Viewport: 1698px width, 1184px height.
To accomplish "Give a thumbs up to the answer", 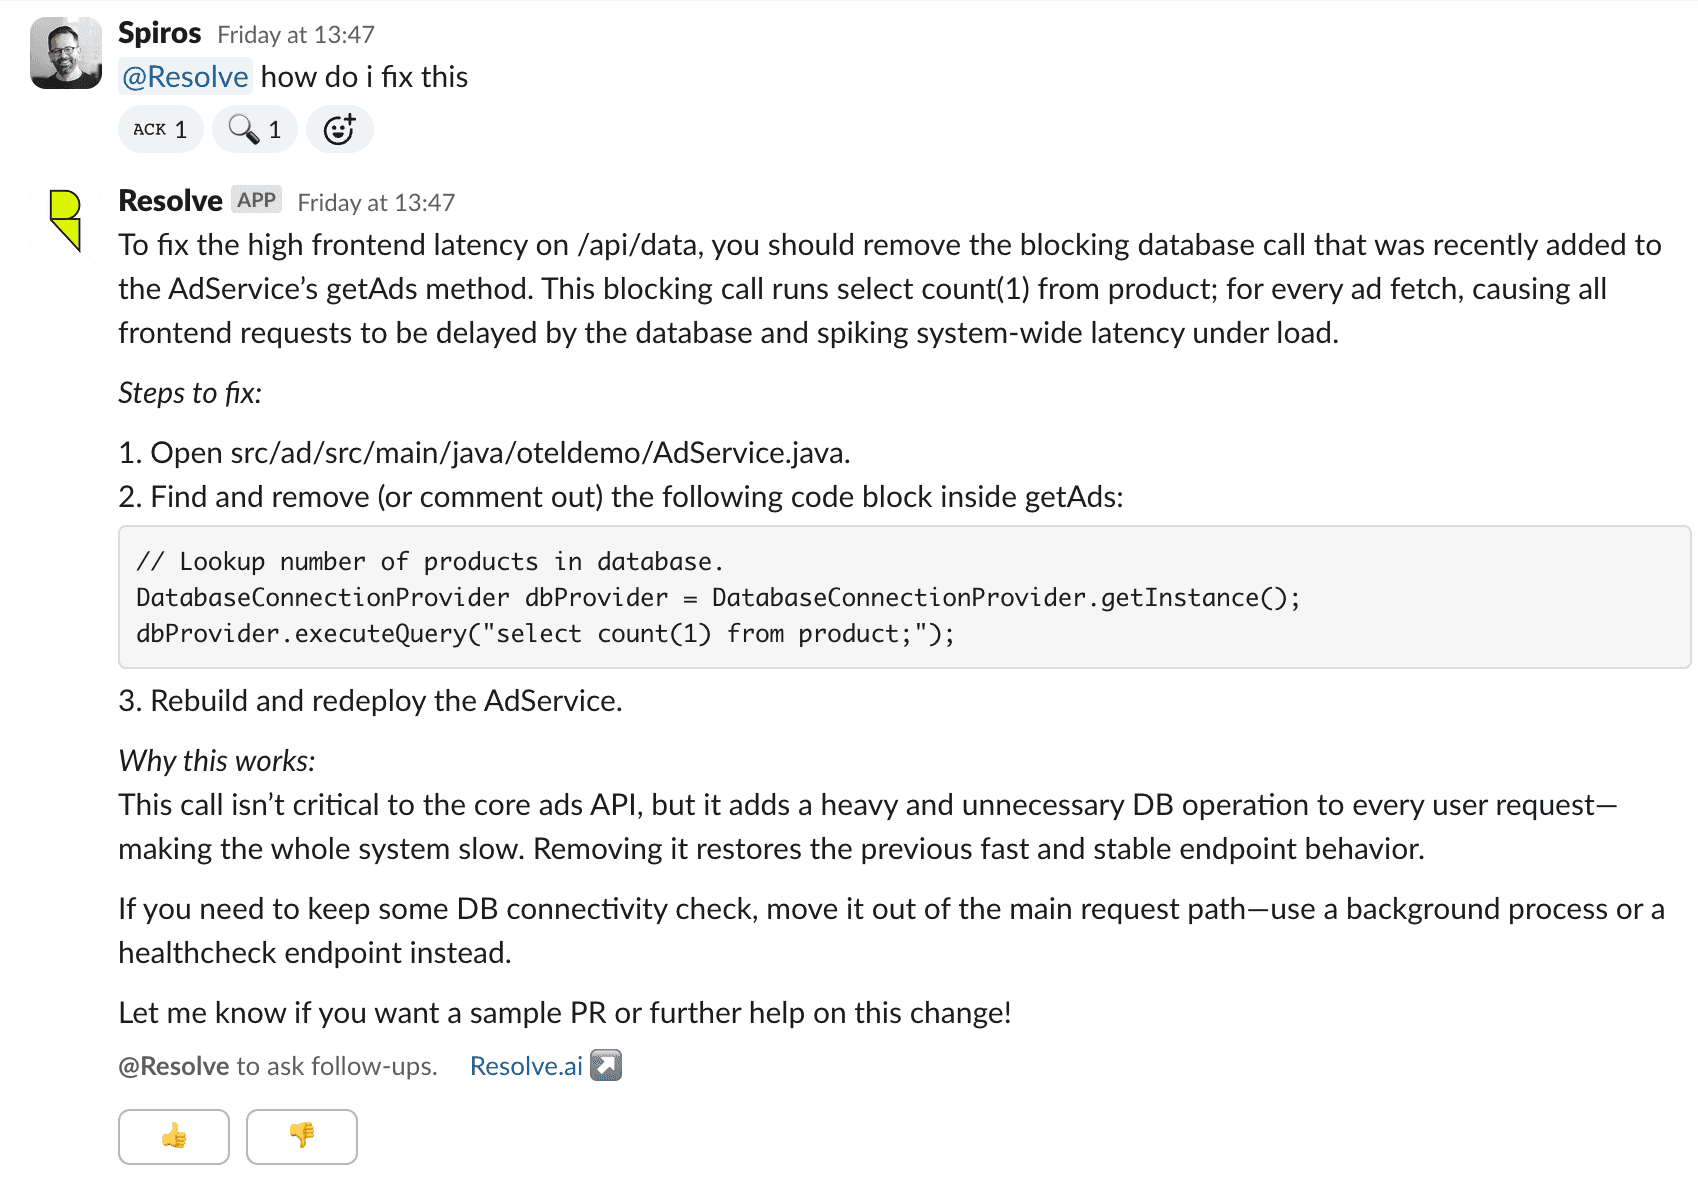I will coord(174,1136).
